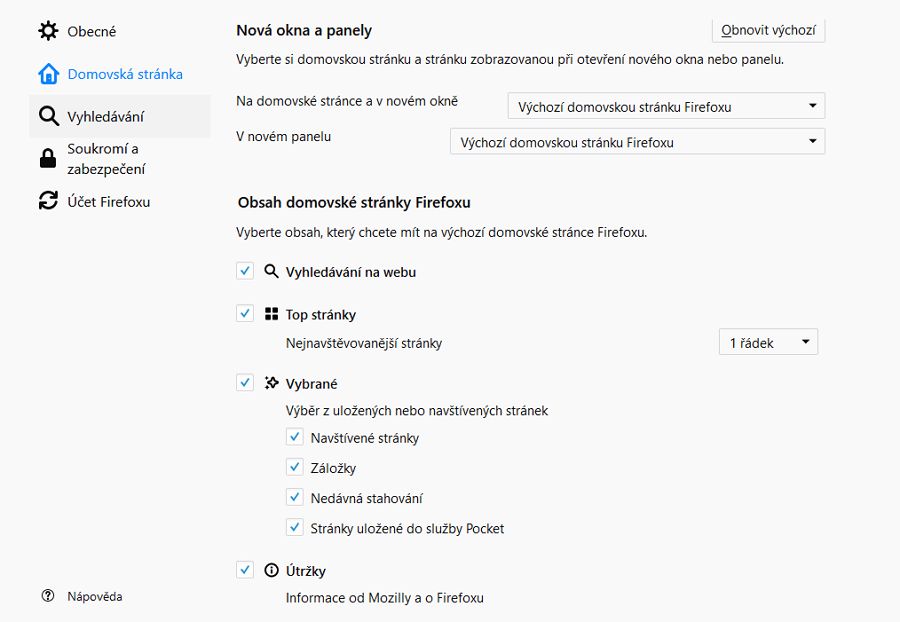Uncheck Stránky uložené do služby Pocket
Image resolution: width=900 pixels, height=622 pixels.
click(x=294, y=527)
